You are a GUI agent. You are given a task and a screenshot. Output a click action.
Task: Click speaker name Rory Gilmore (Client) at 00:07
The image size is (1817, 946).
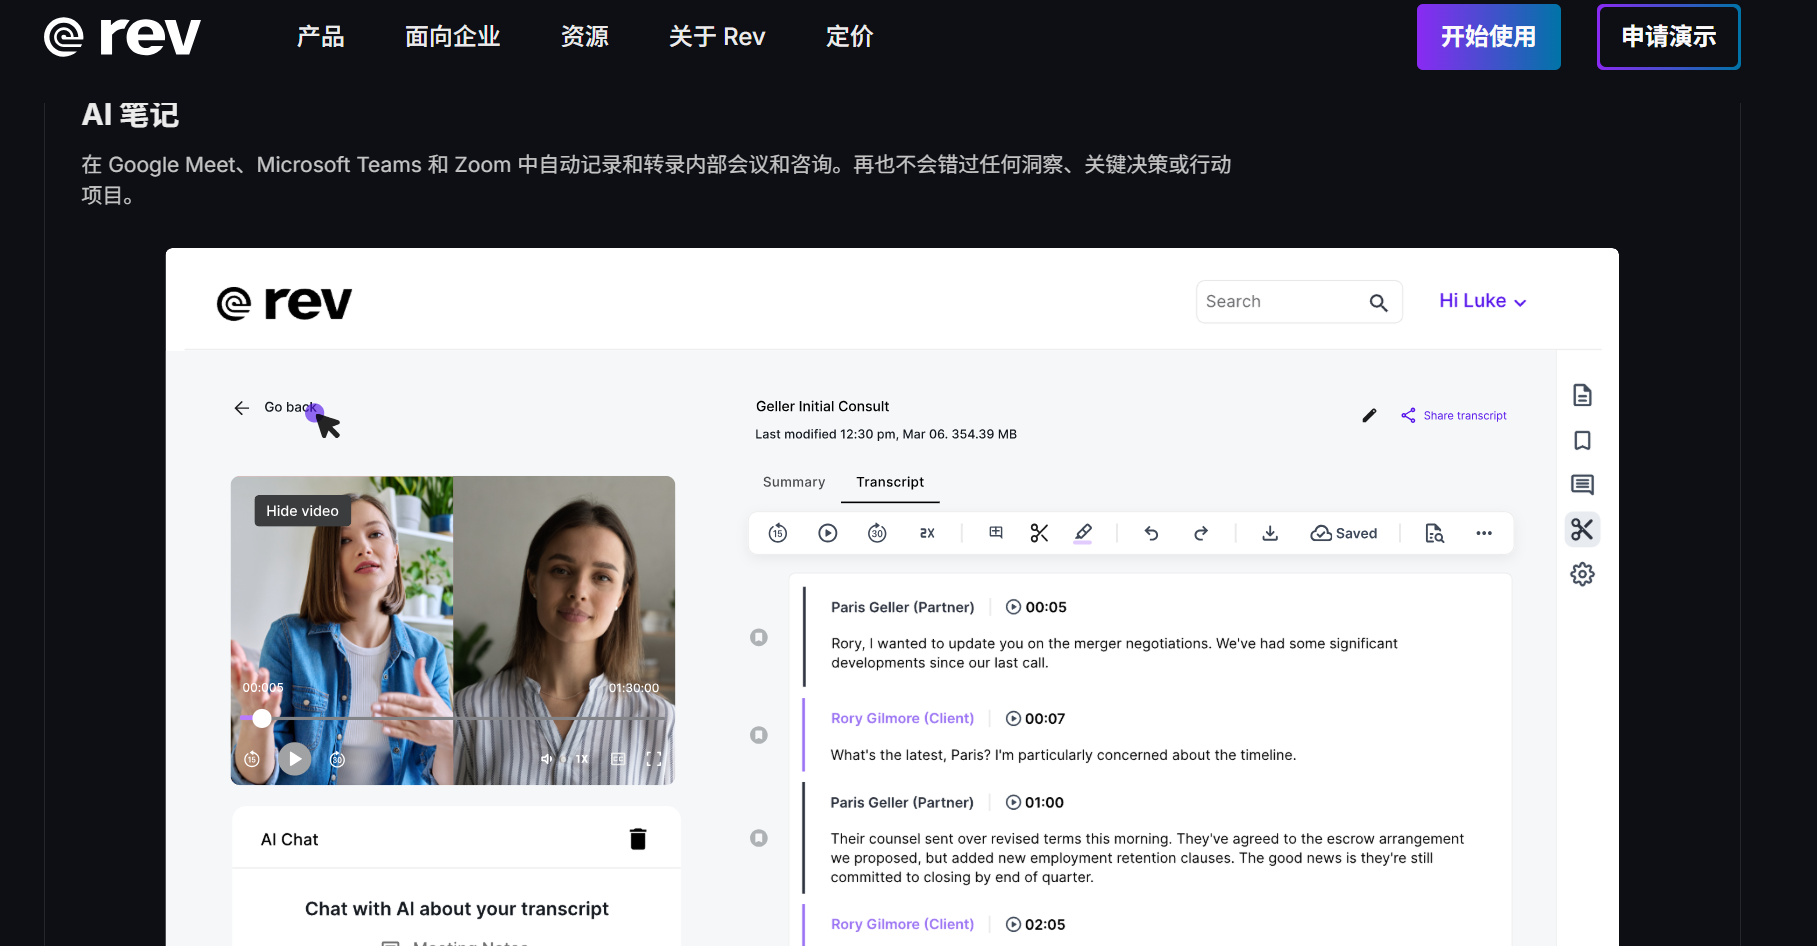pos(902,718)
